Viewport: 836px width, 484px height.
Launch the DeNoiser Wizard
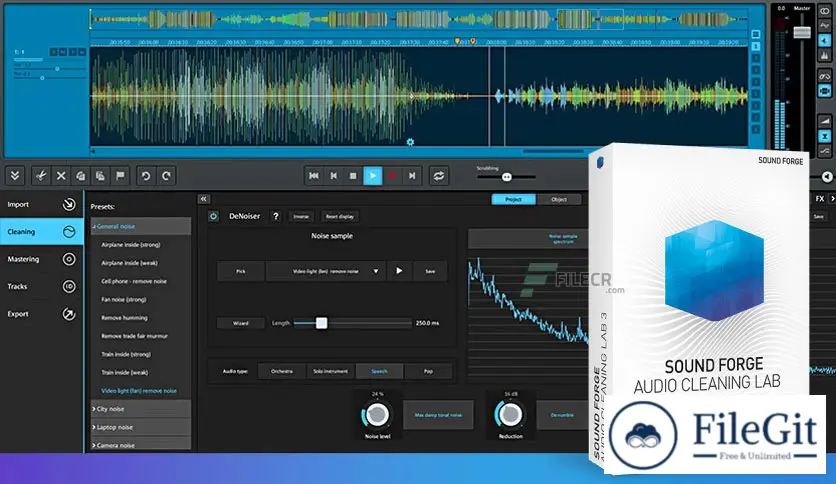point(240,323)
